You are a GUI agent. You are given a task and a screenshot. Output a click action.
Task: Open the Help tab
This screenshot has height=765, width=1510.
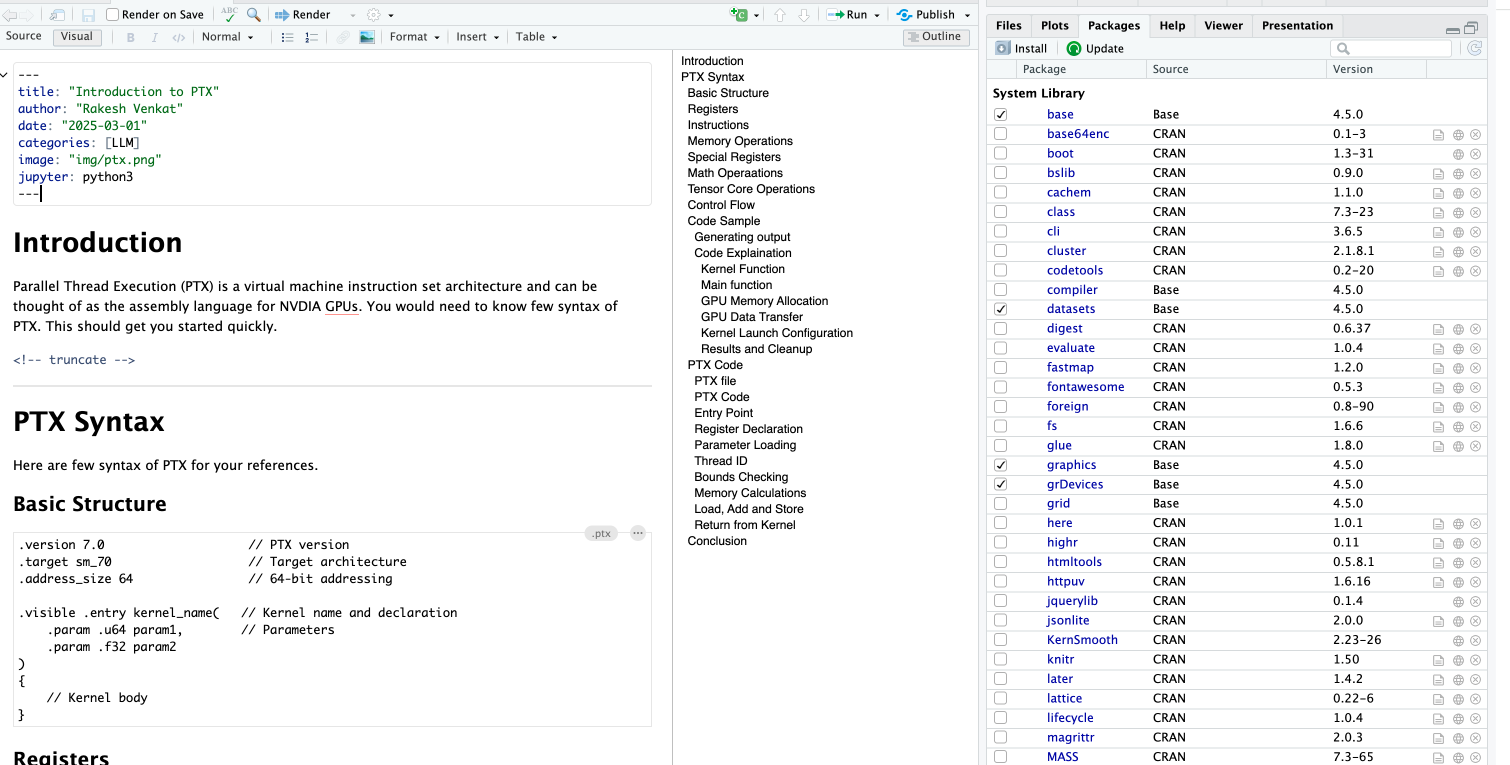coord(1172,26)
